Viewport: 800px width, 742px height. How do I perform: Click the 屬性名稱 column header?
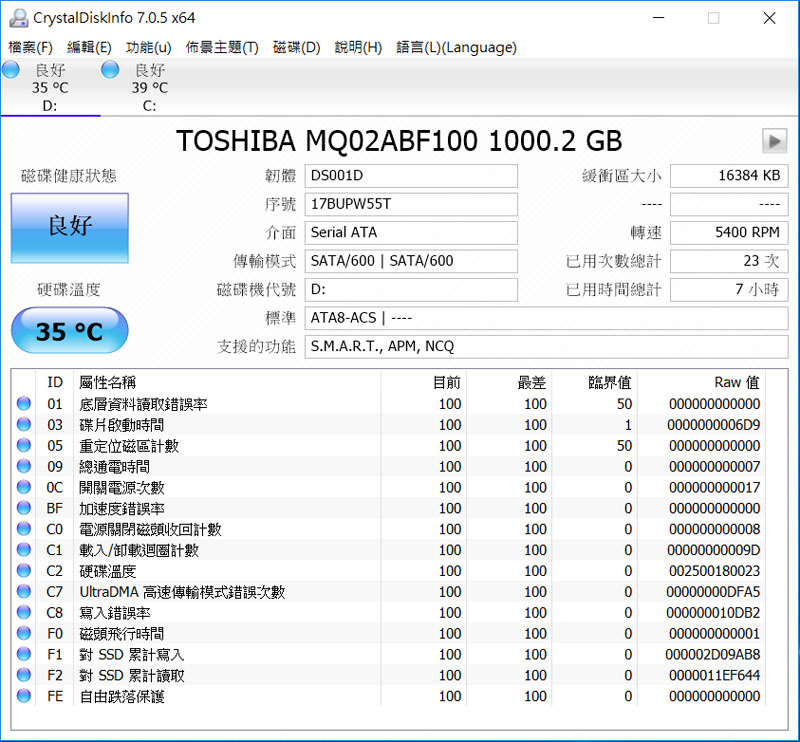(227, 382)
